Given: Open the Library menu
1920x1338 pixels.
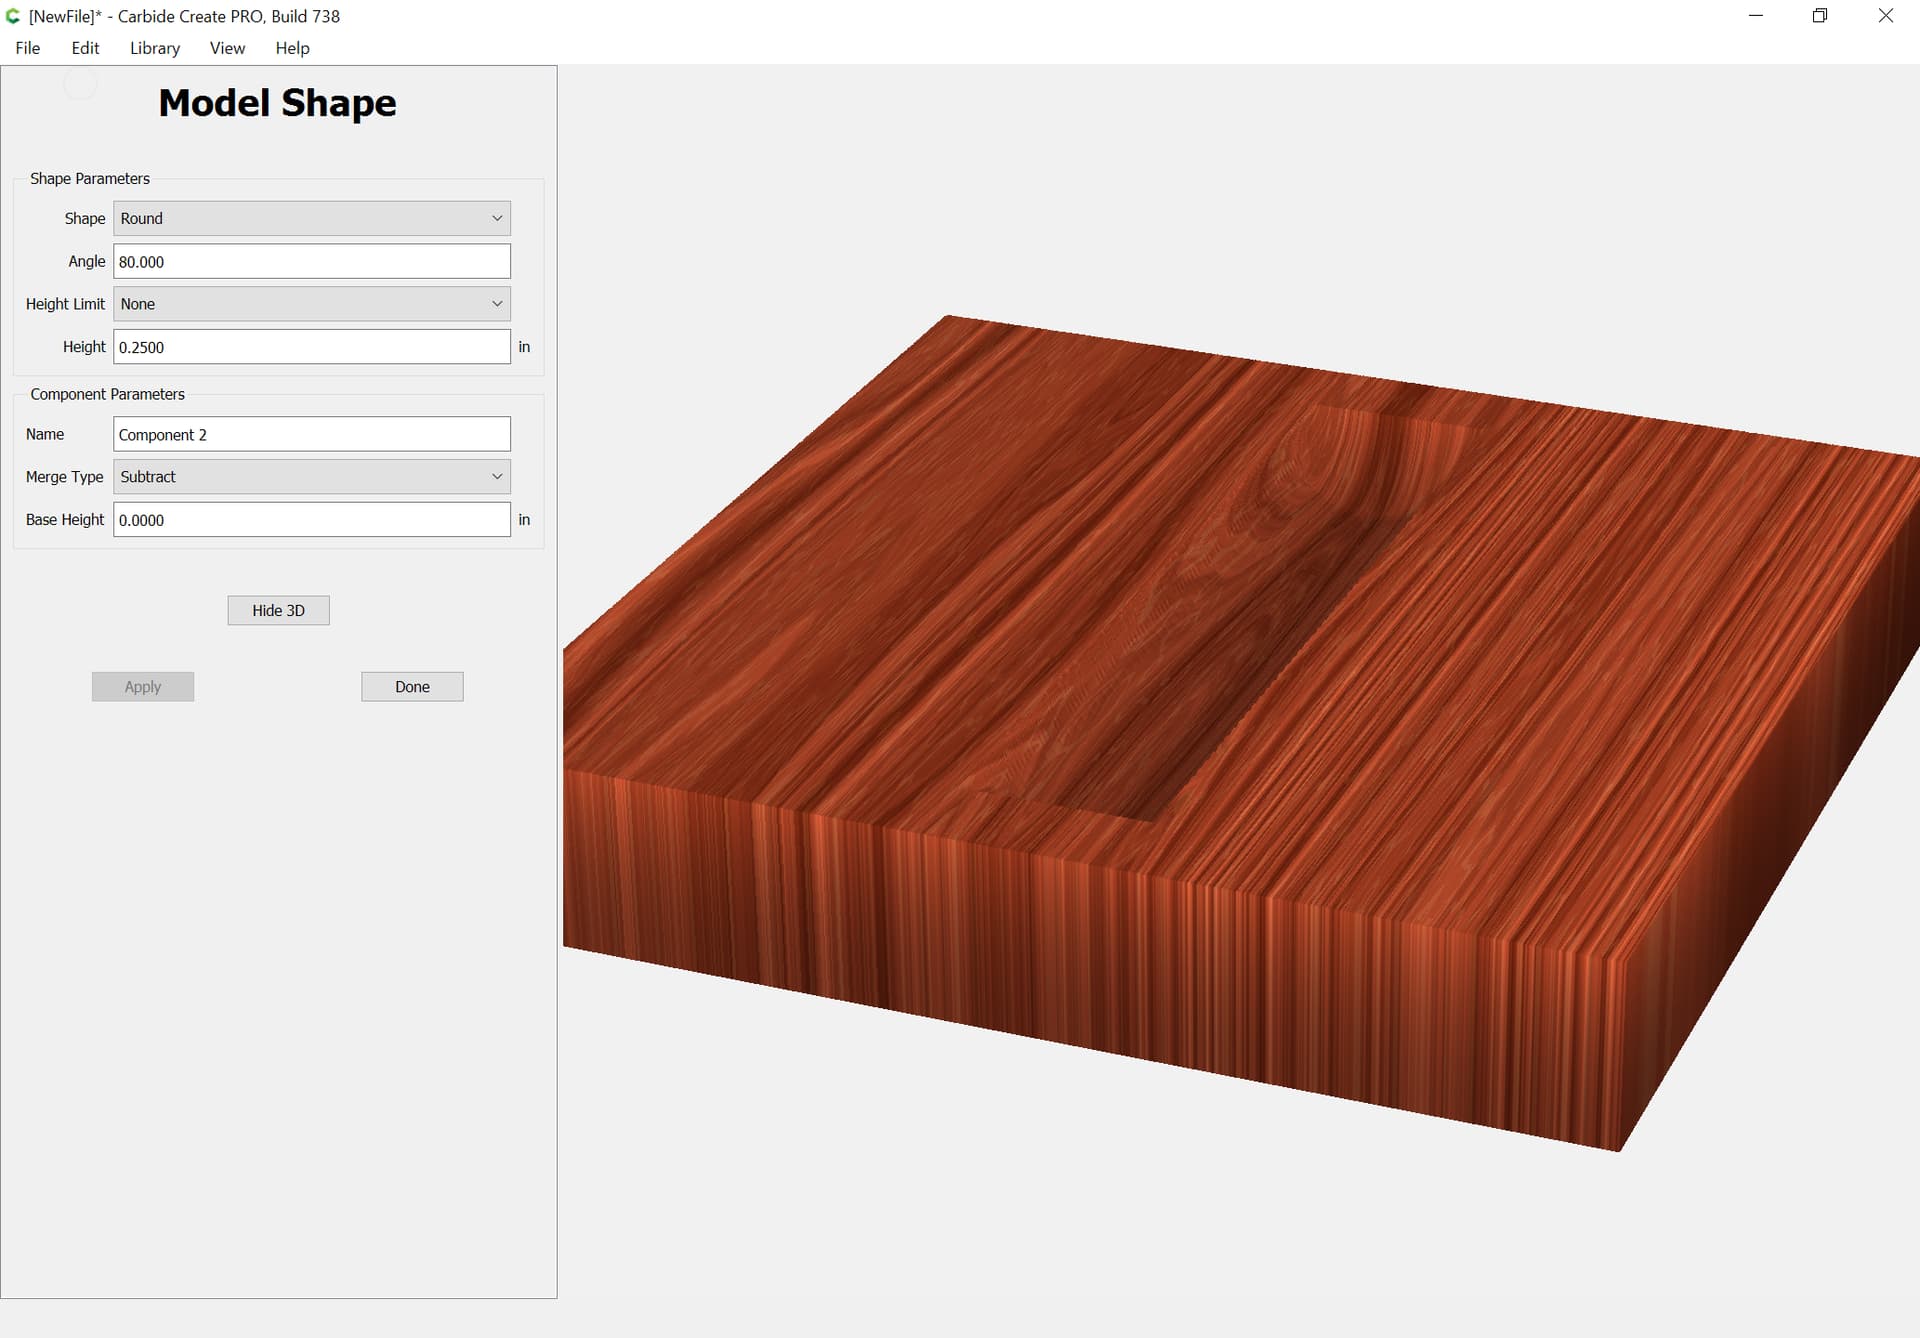Looking at the screenshot, I should point(155,48).
